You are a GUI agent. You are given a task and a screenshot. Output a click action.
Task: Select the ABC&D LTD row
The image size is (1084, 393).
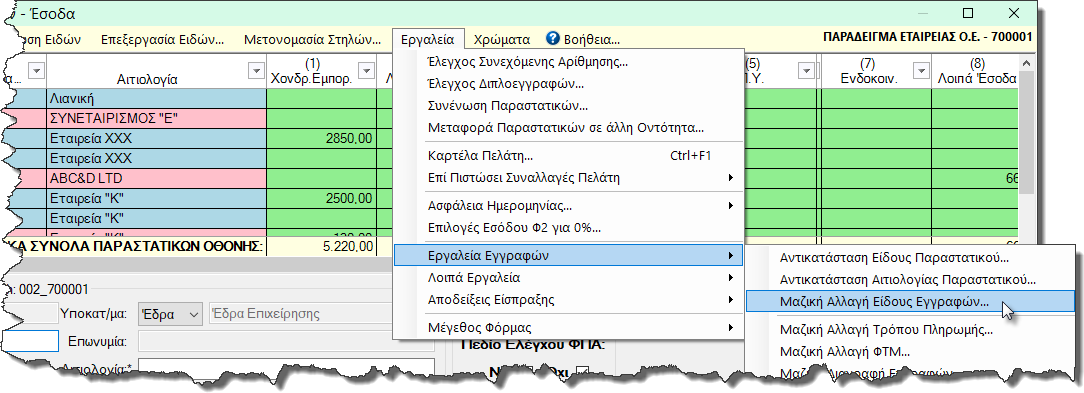pos(157,179)
